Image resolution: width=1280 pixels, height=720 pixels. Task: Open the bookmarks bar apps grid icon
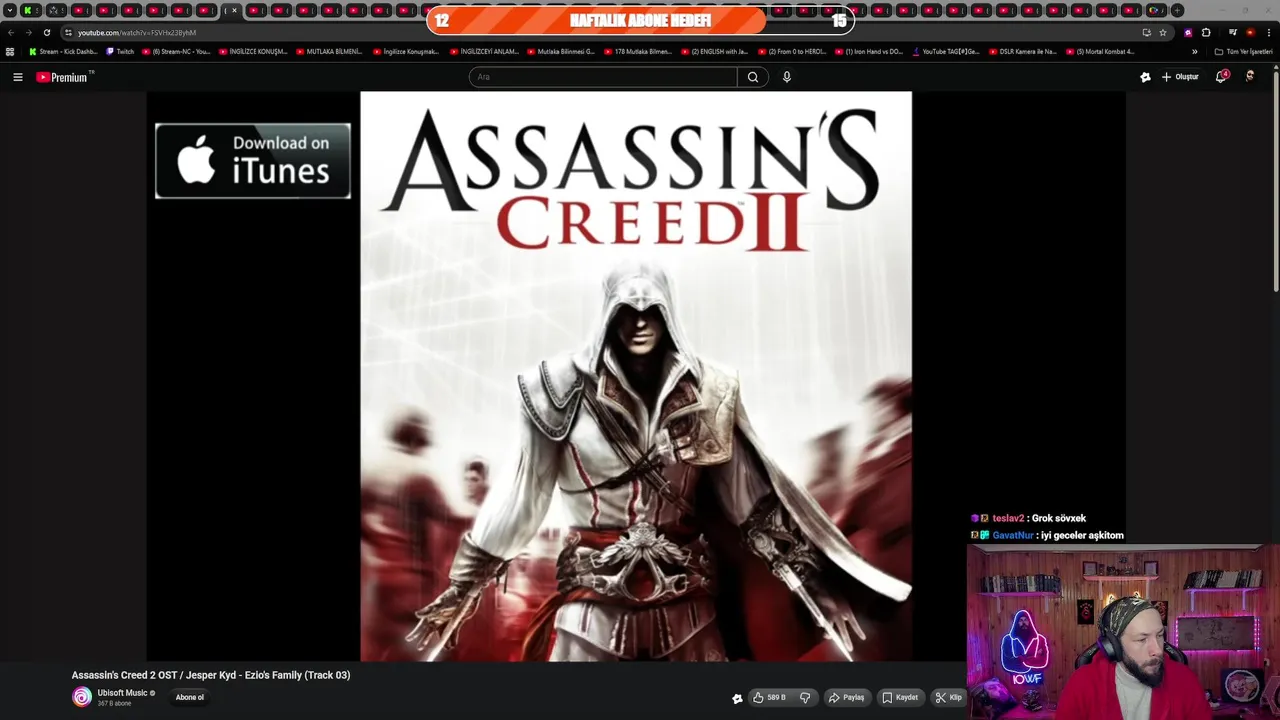[10, 51]
